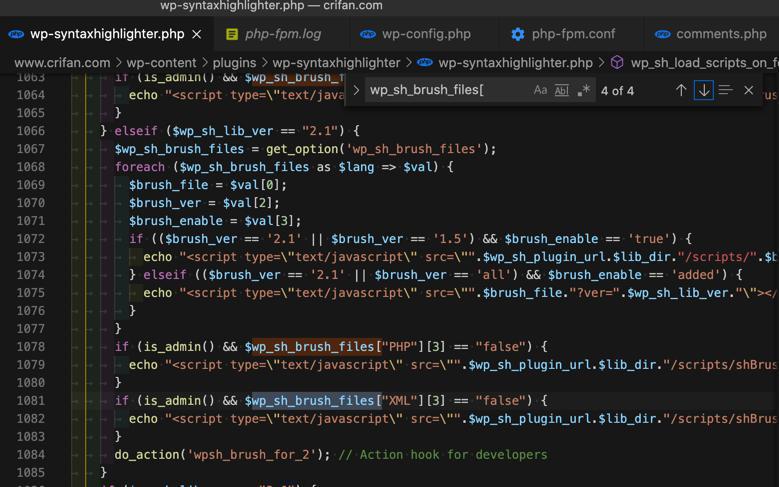Viewport: 779px width, 487px height.
Task: Click line number 1066 in gutter
Action: coord(31,131)
